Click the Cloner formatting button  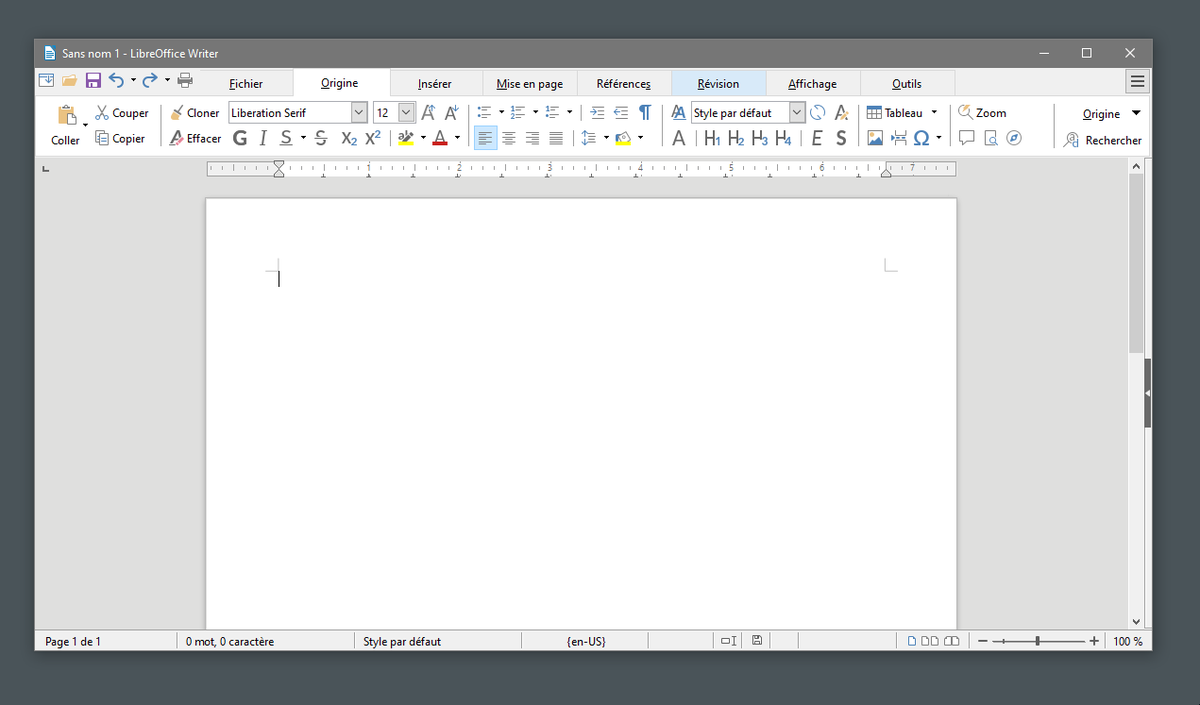(x=194, y=113)
